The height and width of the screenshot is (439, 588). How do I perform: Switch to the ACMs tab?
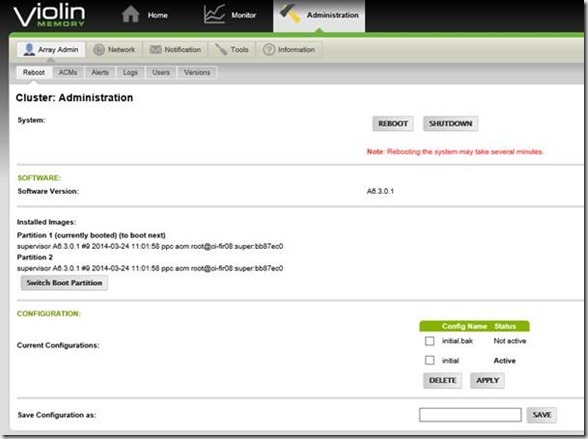[68, 72]
